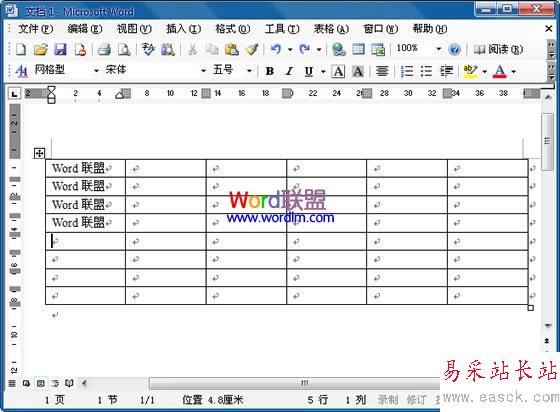Image resolution: width=560 pixels, height=412 pixels.
Task: Click the tab selector at the ruler corner
Action: pyautogui.click(x=14, y=94)
